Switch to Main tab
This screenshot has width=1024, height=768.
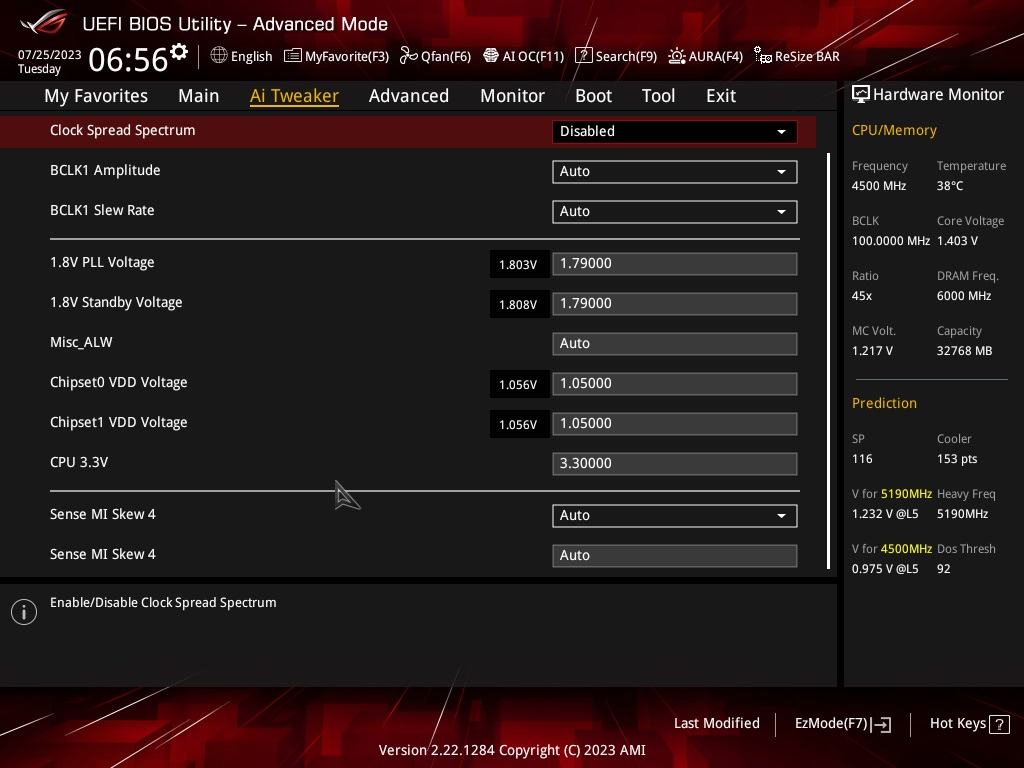pyautogui.click(x=199, y=96)
